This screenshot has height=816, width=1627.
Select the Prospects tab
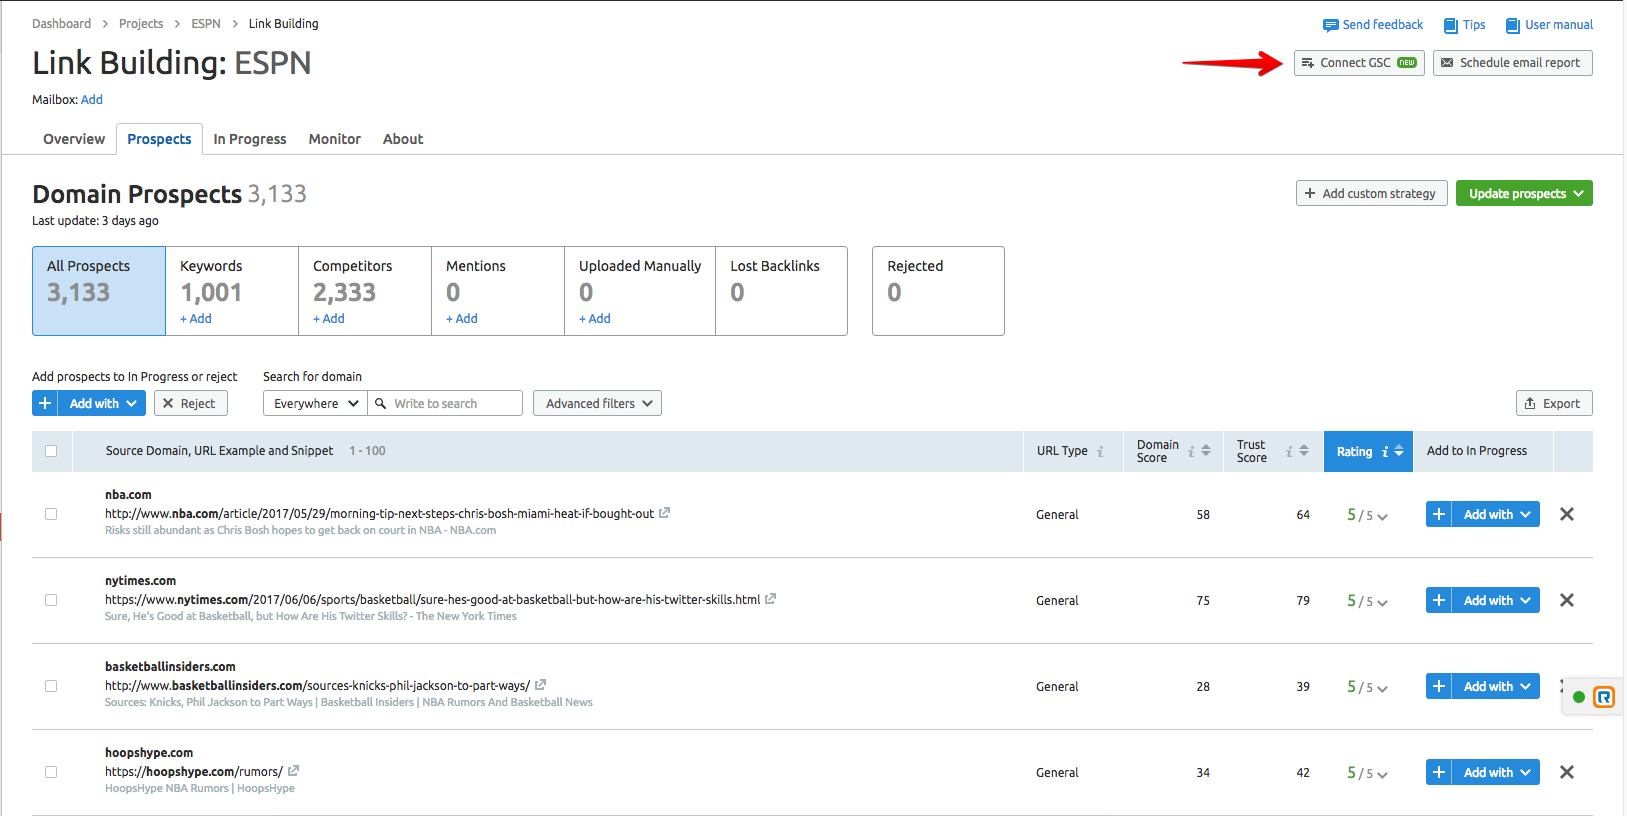click(159, 139)
